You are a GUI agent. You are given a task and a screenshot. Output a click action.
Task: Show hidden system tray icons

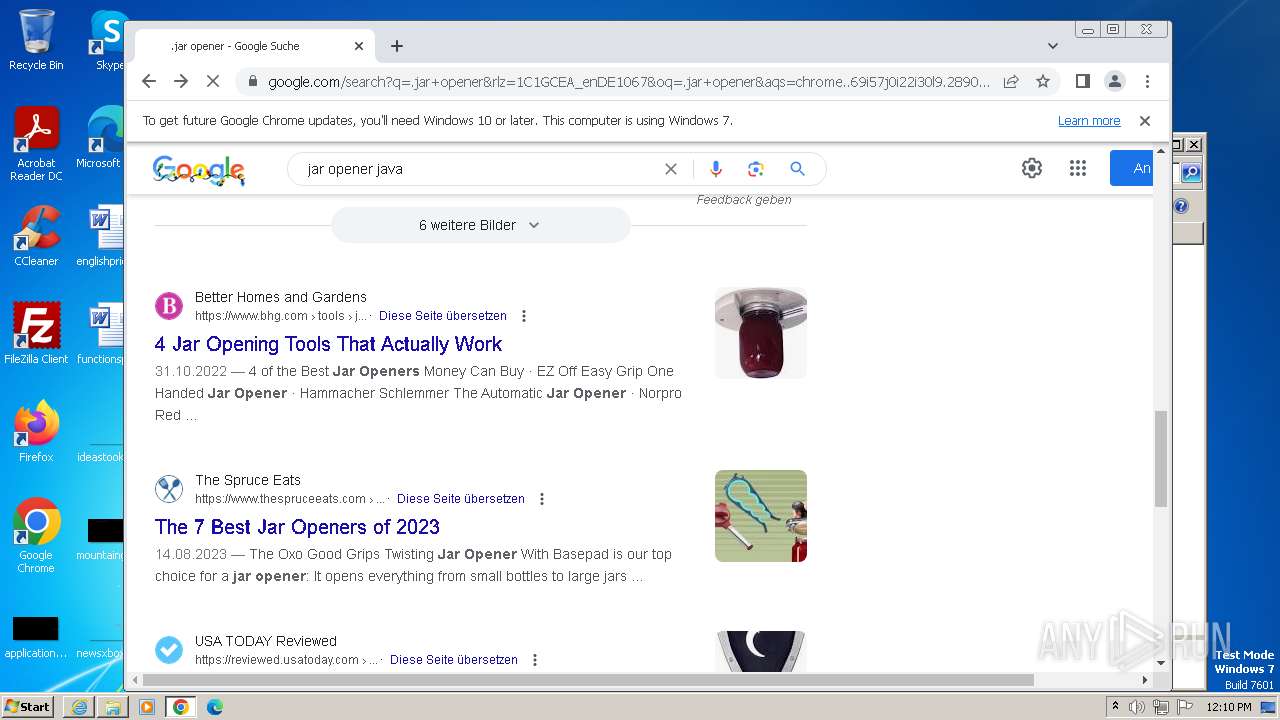click(1115, 707)
